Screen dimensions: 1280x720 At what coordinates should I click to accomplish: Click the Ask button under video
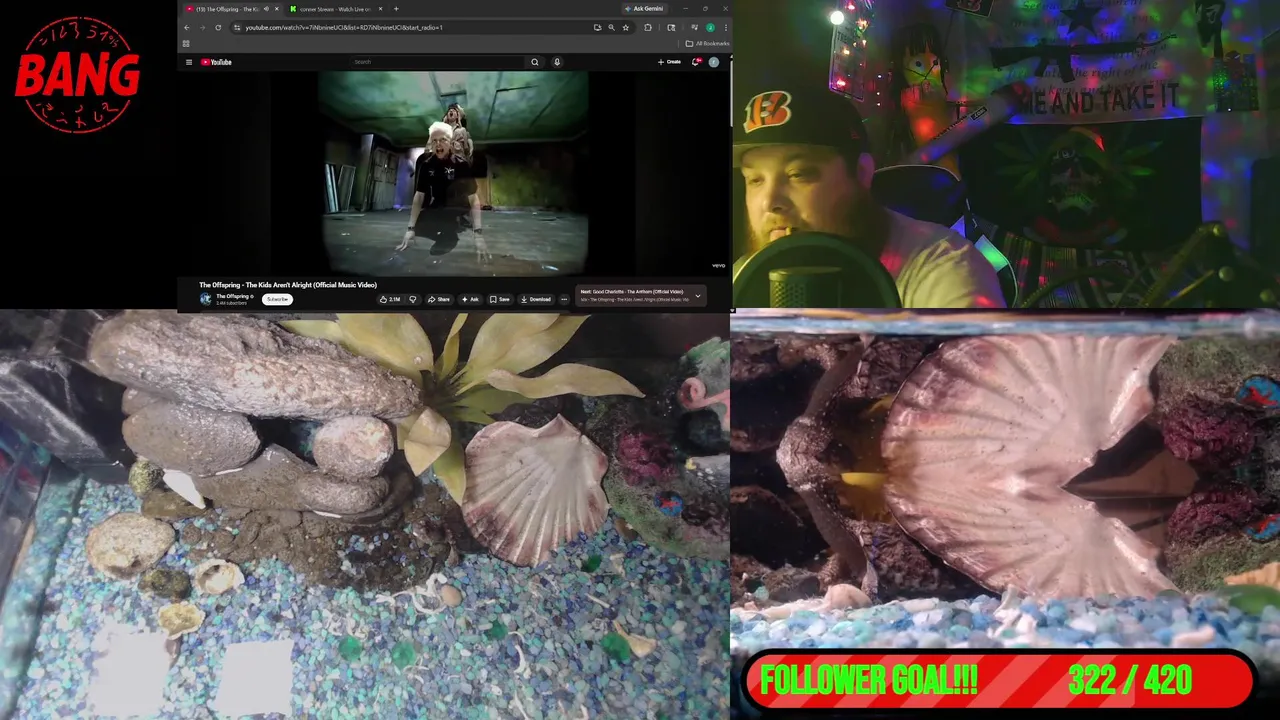point(470,299)
